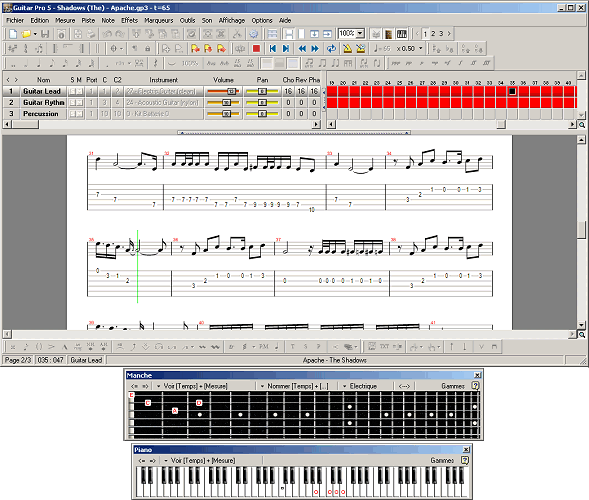Jump to first measure icon
589x500 pixels.
pos(273,48)
